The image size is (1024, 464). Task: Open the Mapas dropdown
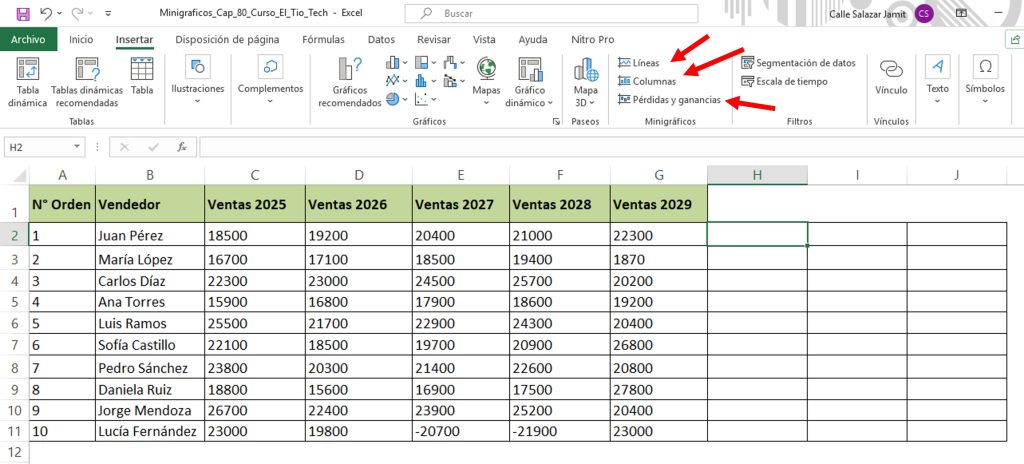coord(486,78)
